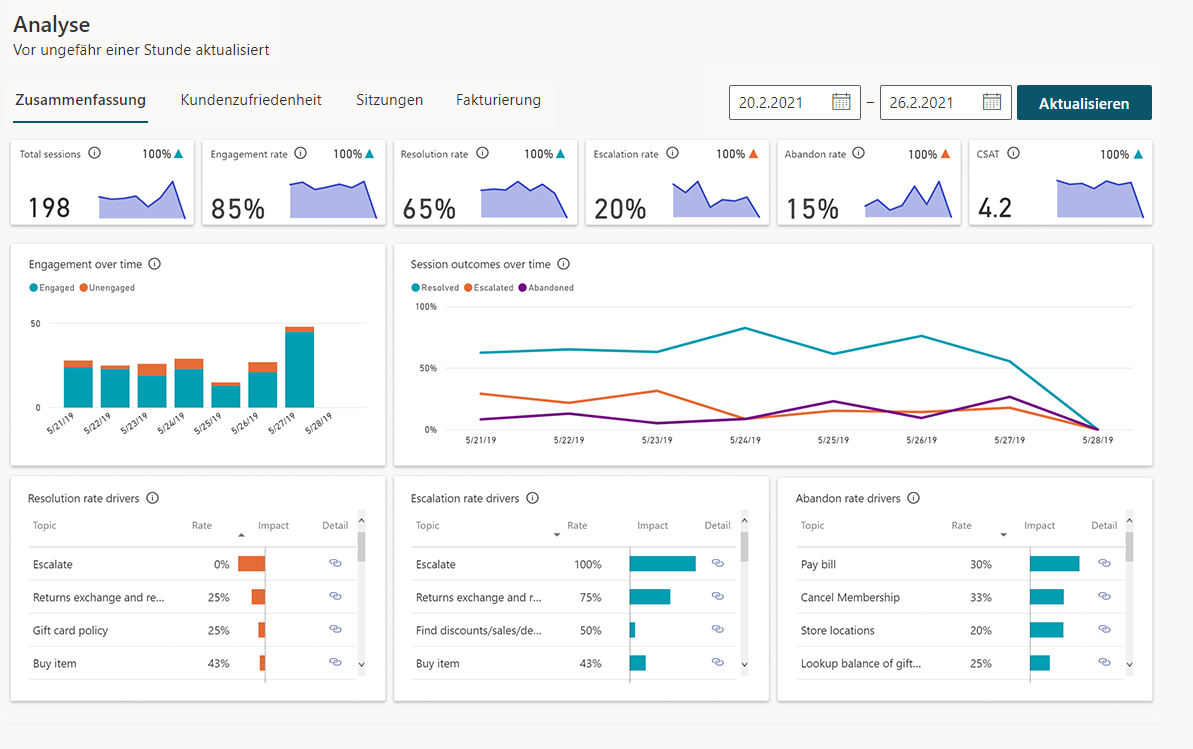Click info icon next to Total sessions

pyautogui.click(x=95, y=154)
